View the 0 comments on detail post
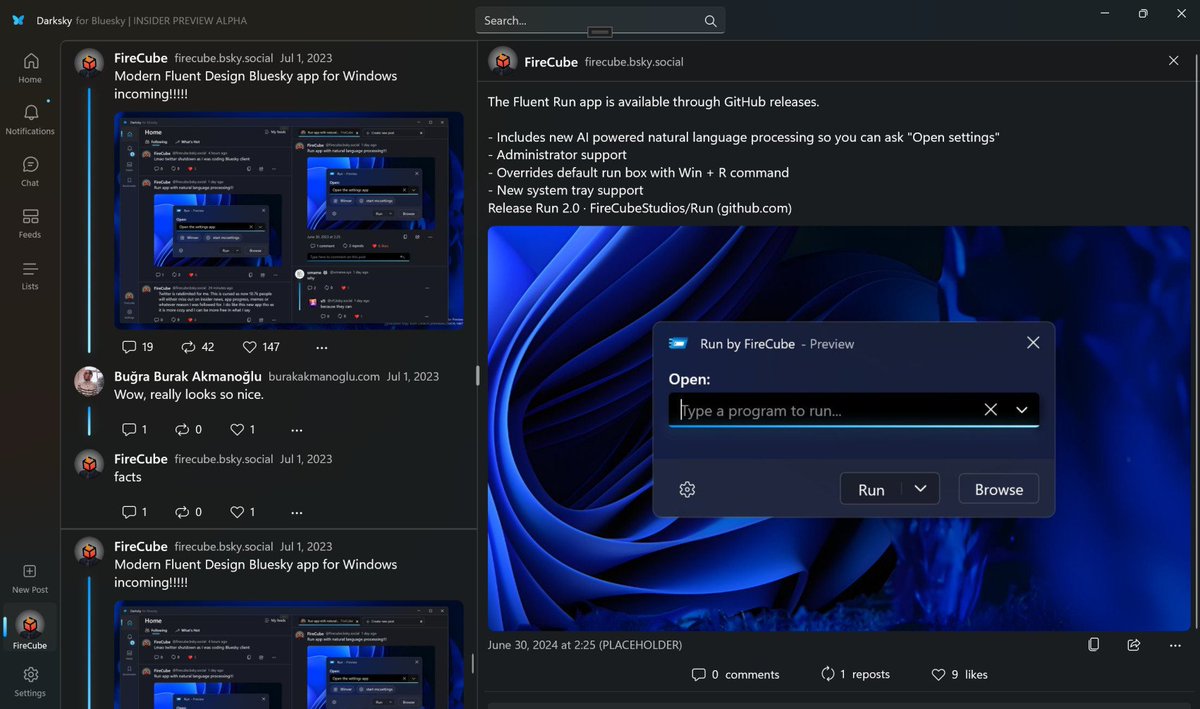 (x=735, y=674)
